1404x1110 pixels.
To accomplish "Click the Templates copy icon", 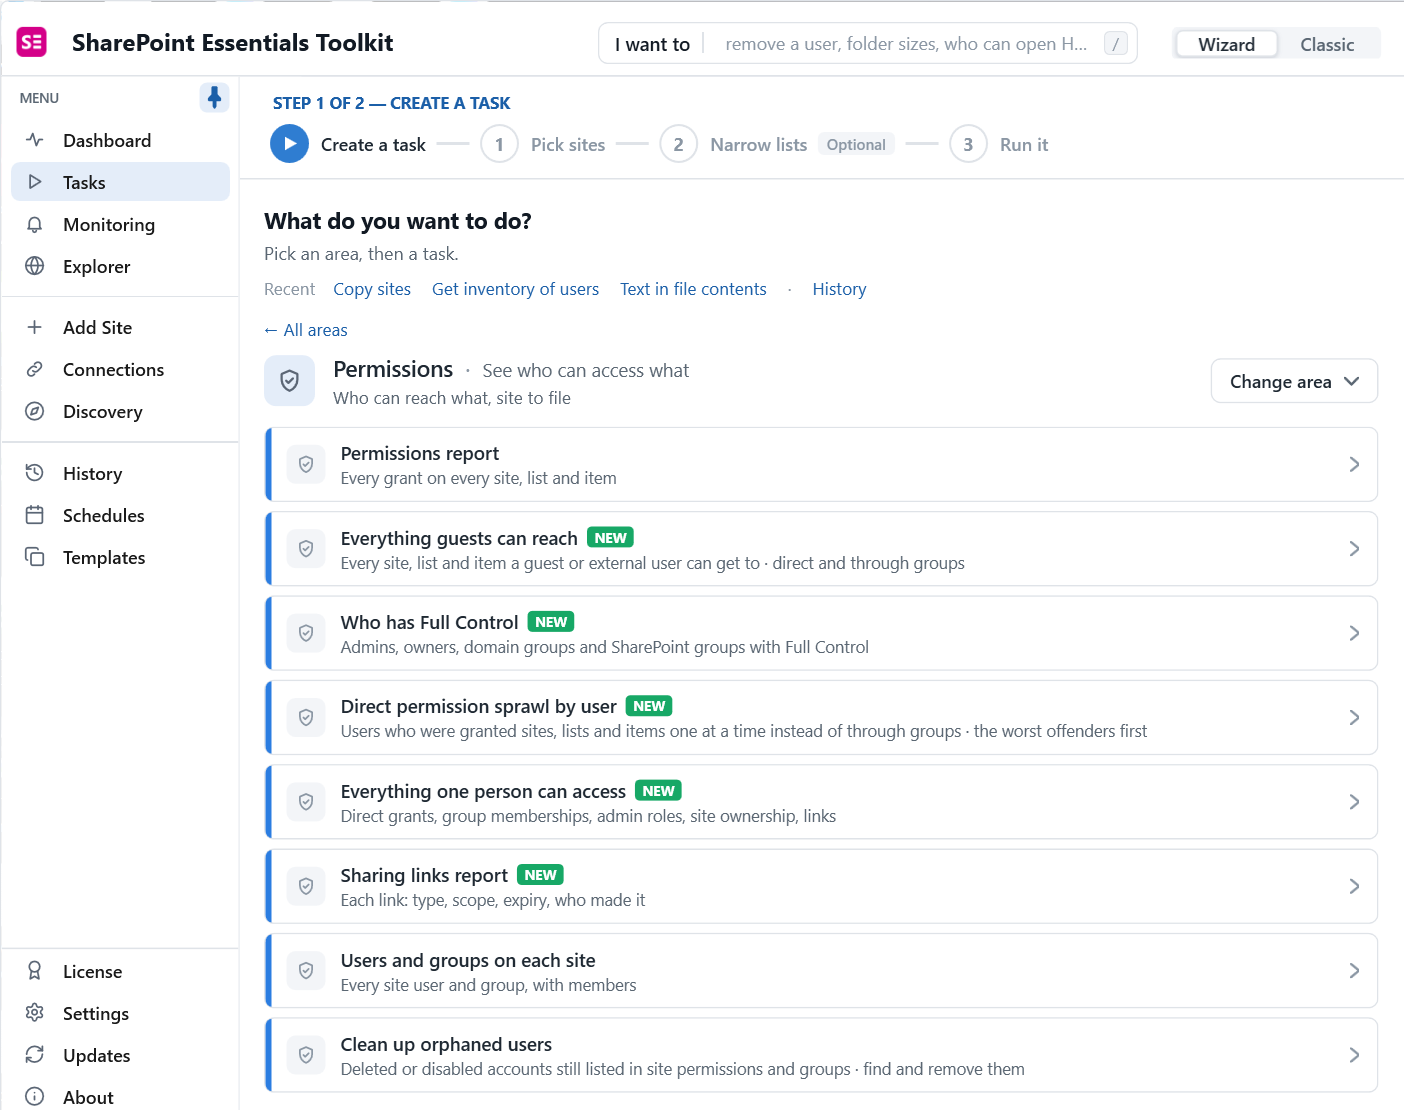I will 35,557.
